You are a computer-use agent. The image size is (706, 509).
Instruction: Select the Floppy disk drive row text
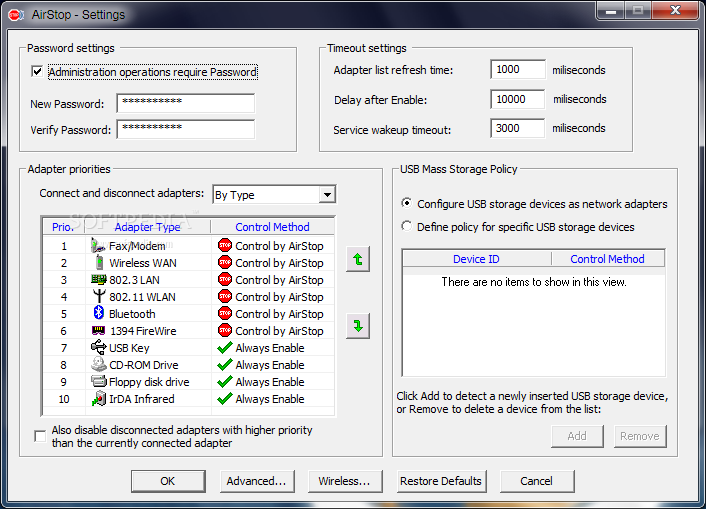149,382
